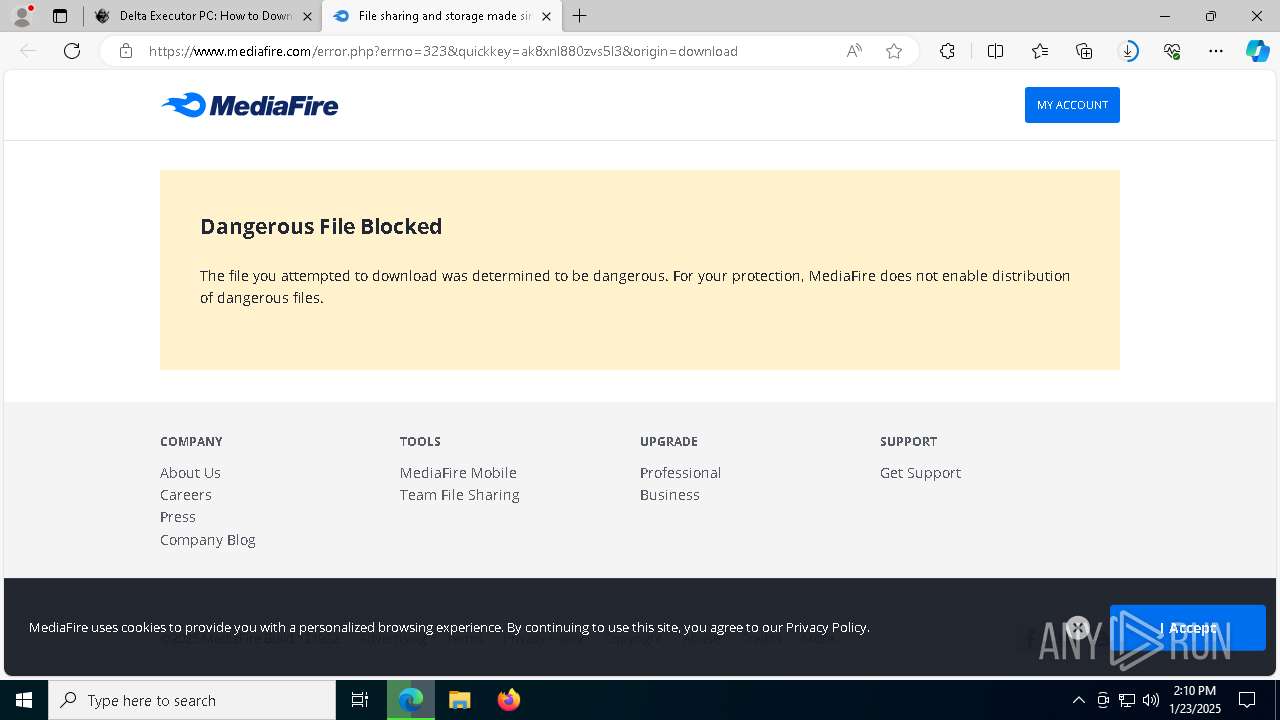The image size is (1280, 720).
Task: Click the COMPANY footer heading
Action: point(191,441)
